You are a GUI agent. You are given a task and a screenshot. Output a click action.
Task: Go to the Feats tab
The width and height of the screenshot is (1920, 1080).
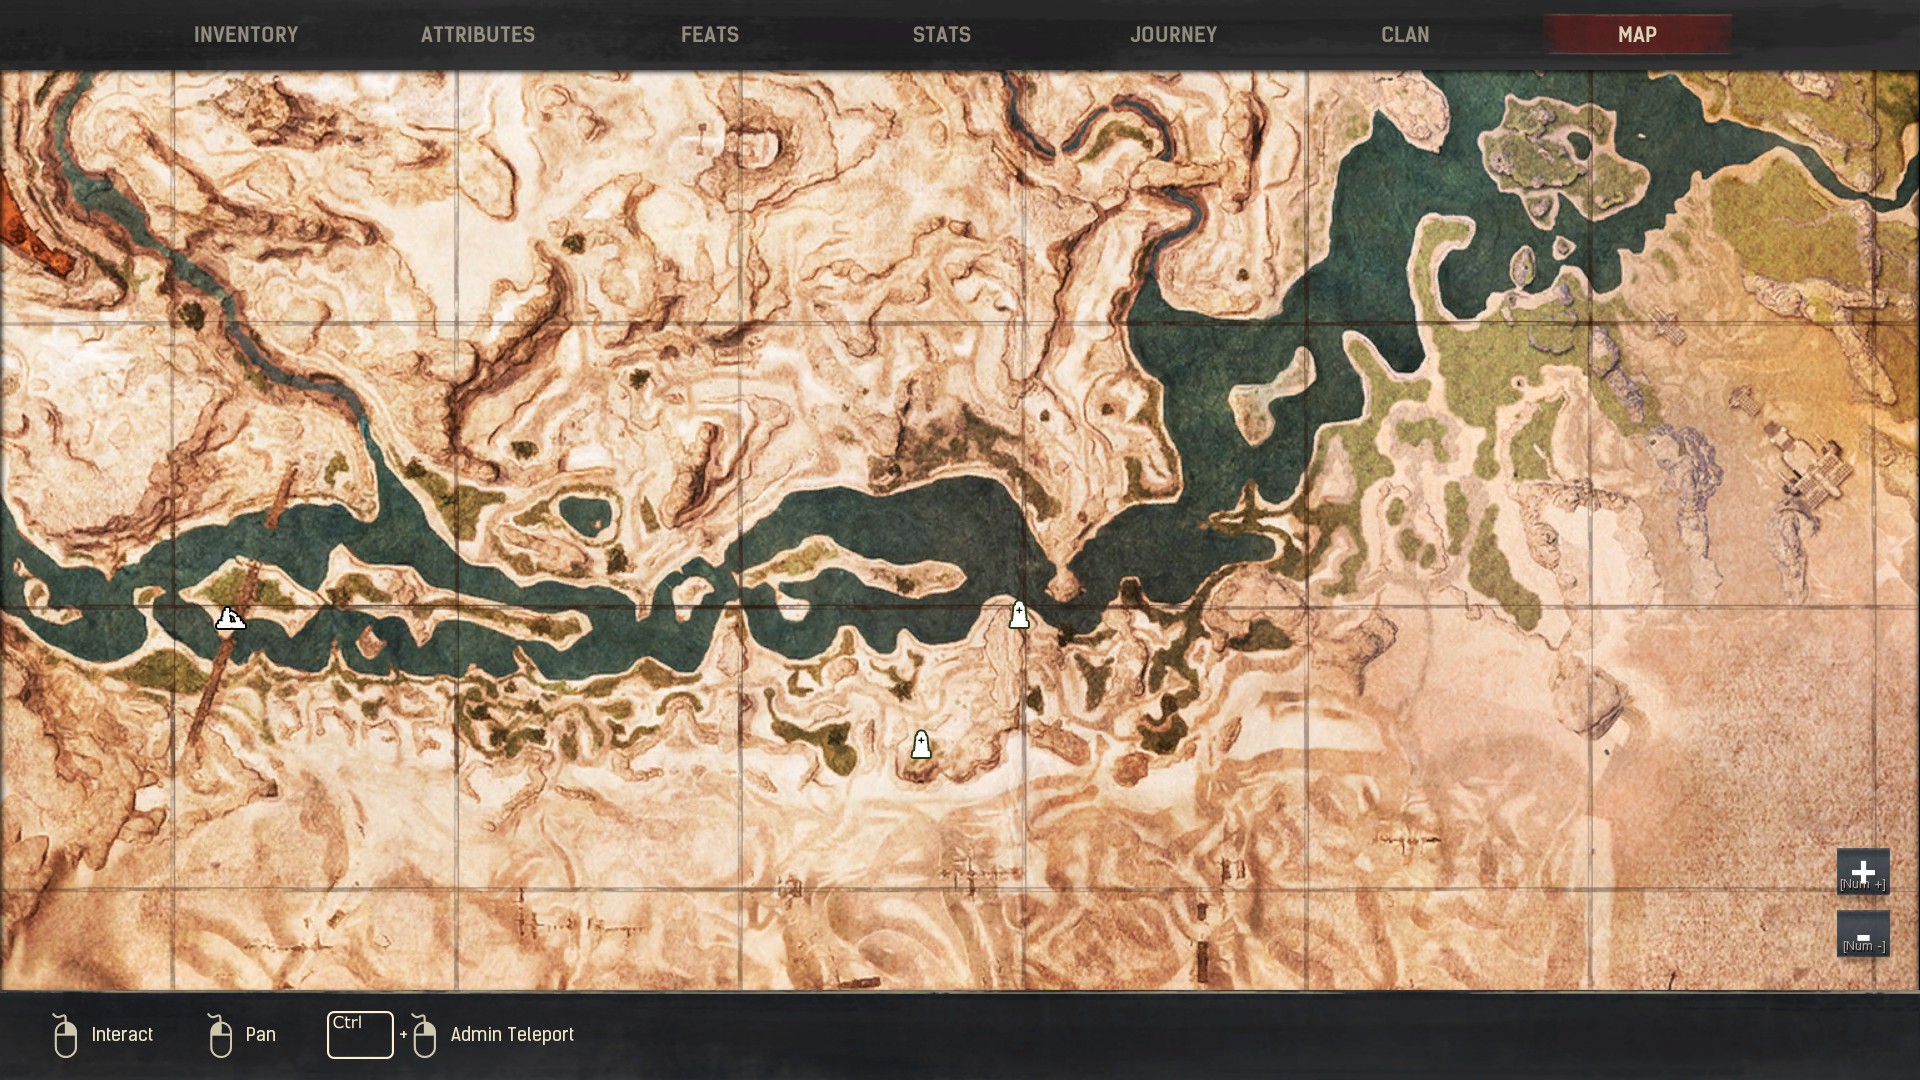(710, 35)
